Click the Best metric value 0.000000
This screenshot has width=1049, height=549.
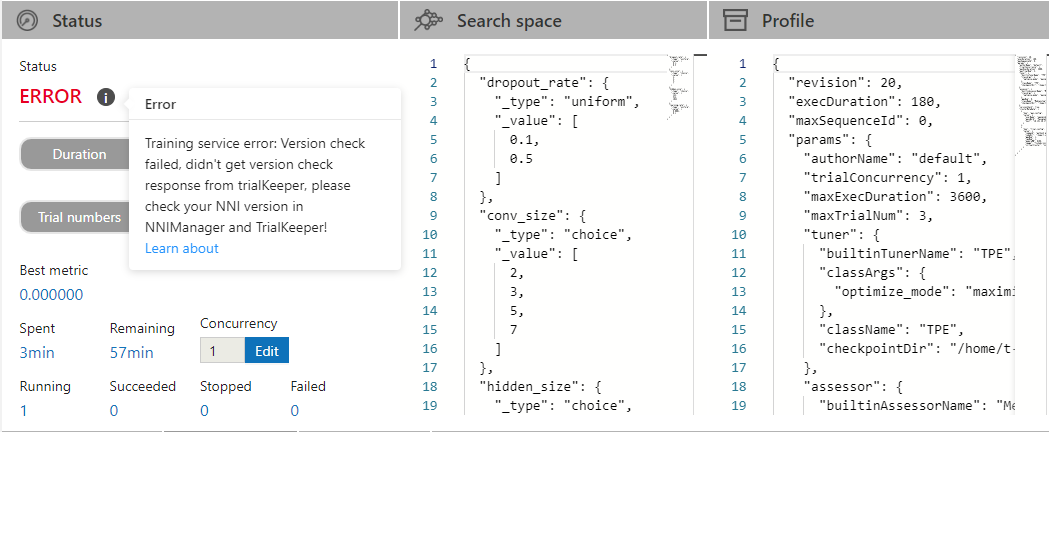[52, 295]
